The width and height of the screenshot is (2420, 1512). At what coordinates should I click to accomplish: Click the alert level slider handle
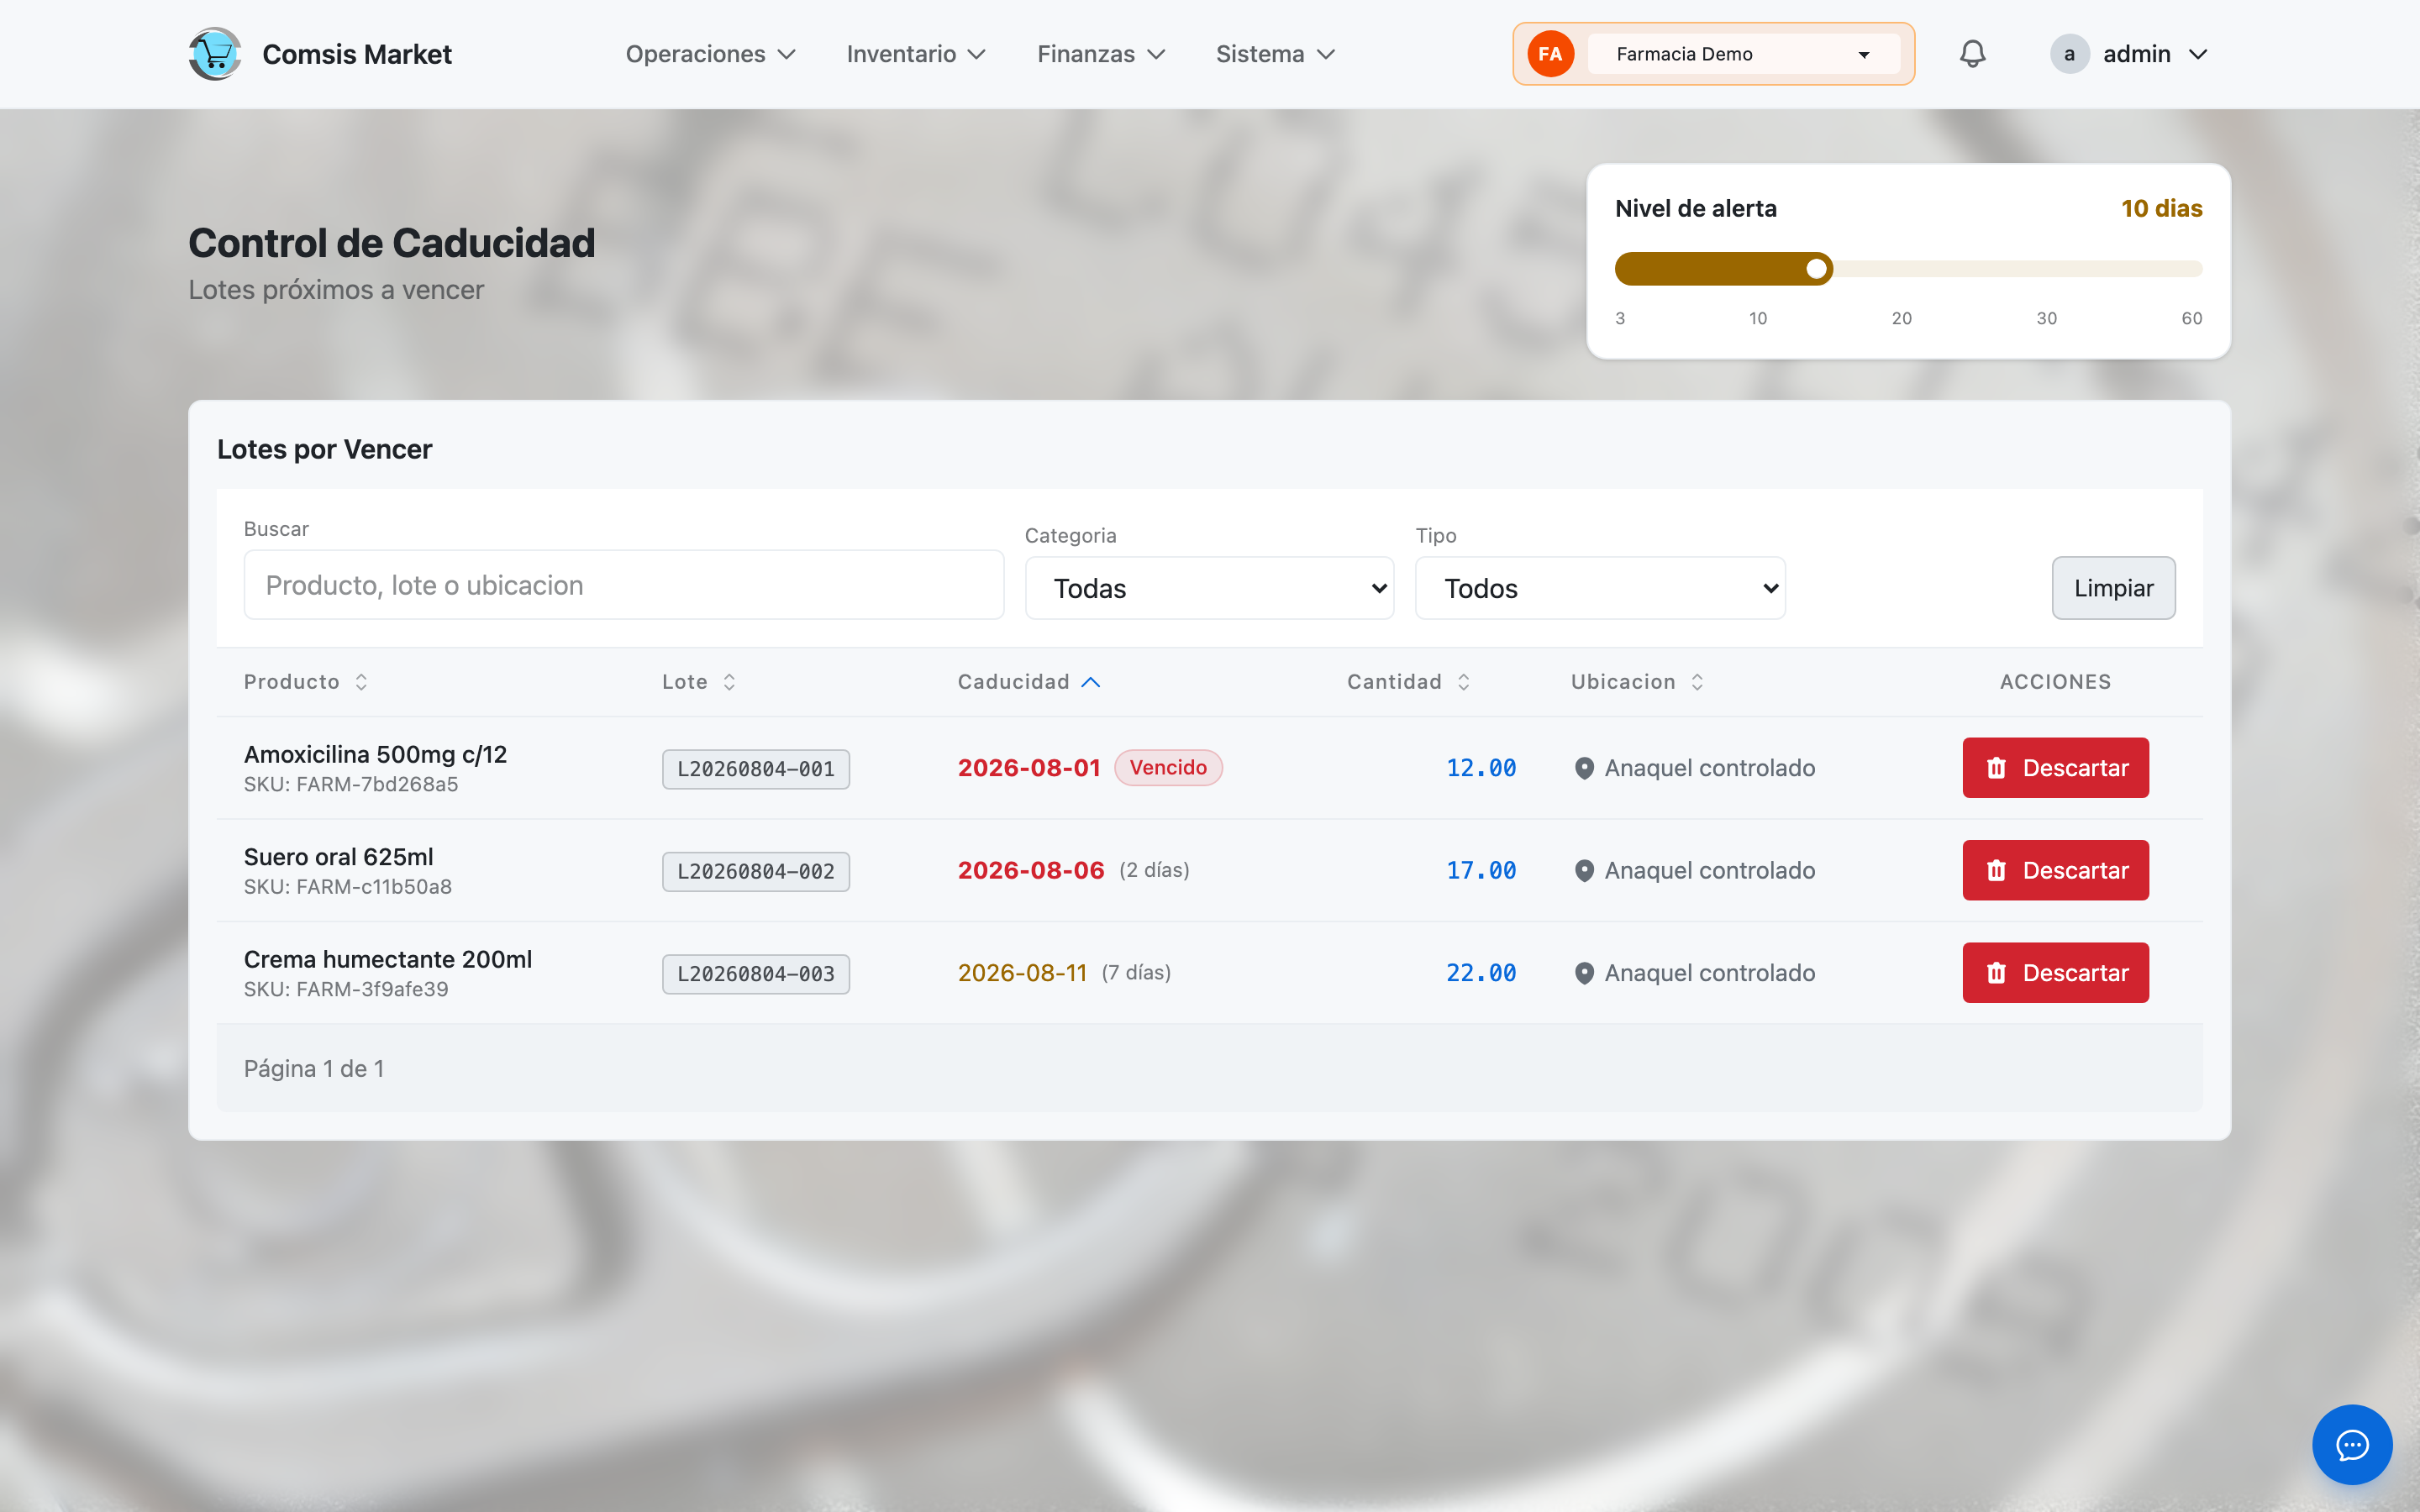(x=1817, y=268)
